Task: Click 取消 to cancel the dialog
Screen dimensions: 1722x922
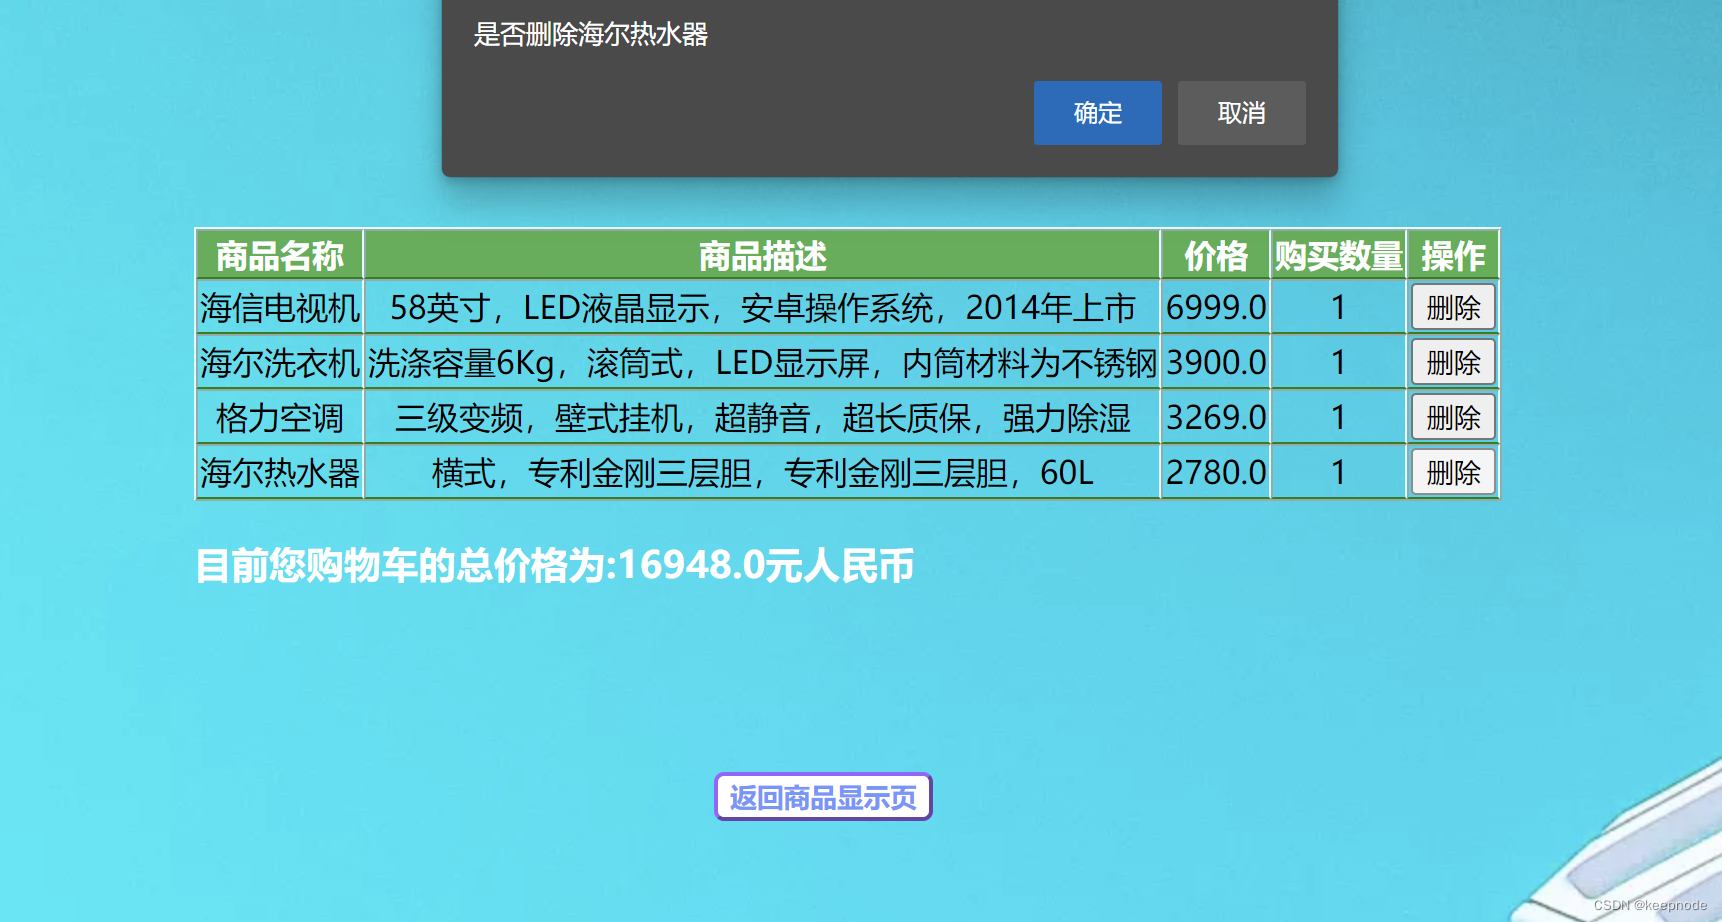Action: (x=1241, y=113)
